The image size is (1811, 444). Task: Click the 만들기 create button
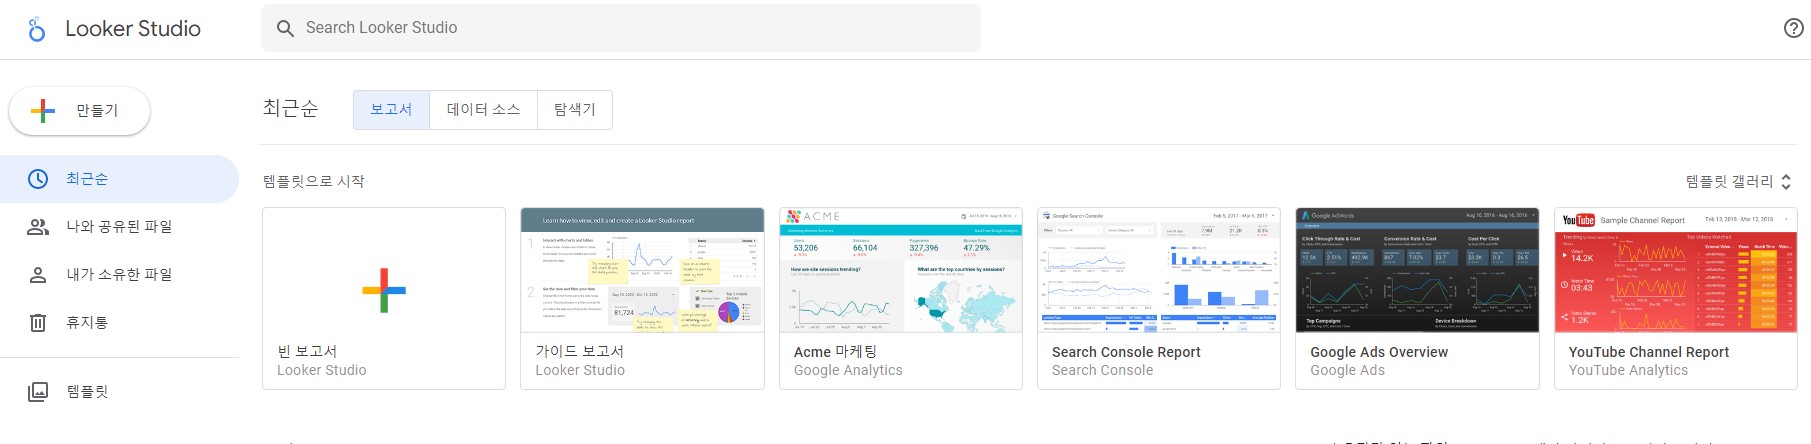(x=80, y=111)
